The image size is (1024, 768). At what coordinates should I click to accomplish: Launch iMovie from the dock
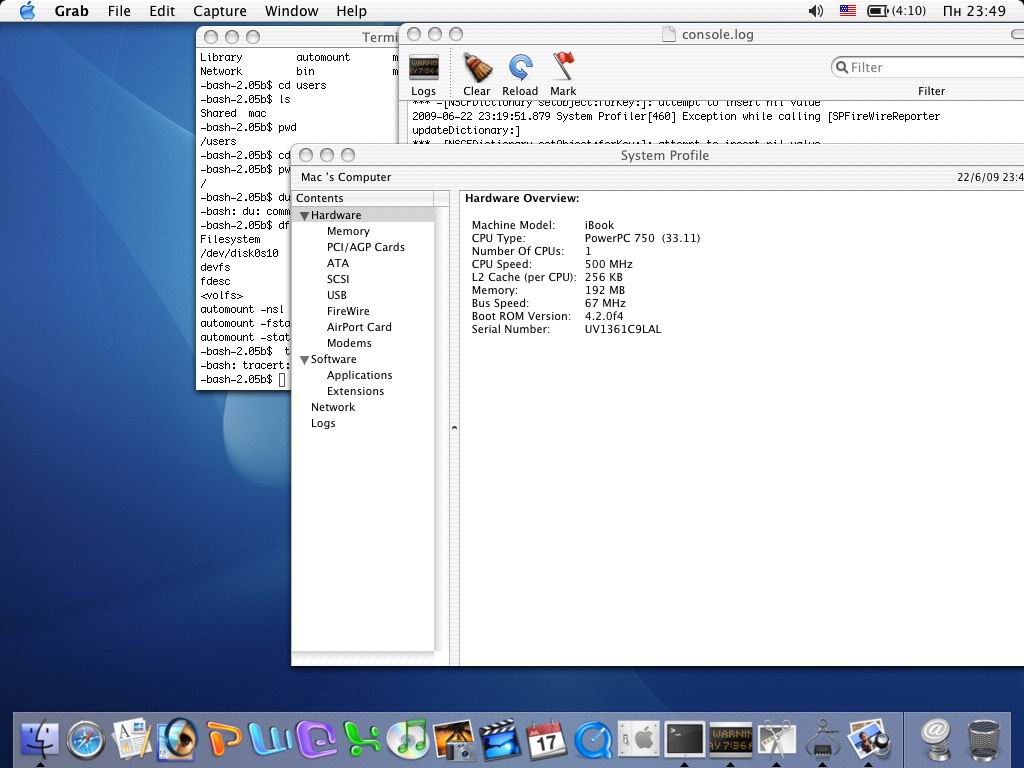(500, 739)
